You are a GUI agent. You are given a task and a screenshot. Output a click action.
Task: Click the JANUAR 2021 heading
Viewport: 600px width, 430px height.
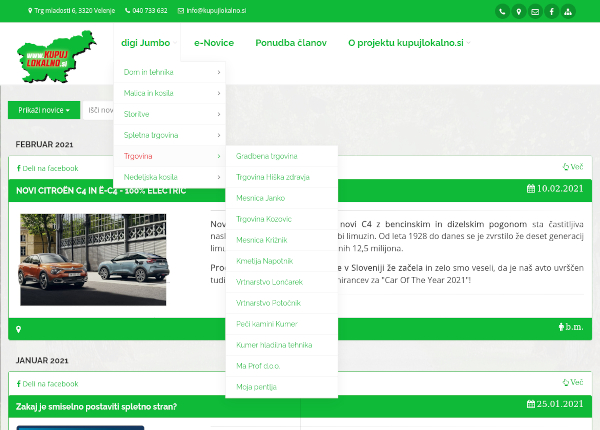point(42,360)
